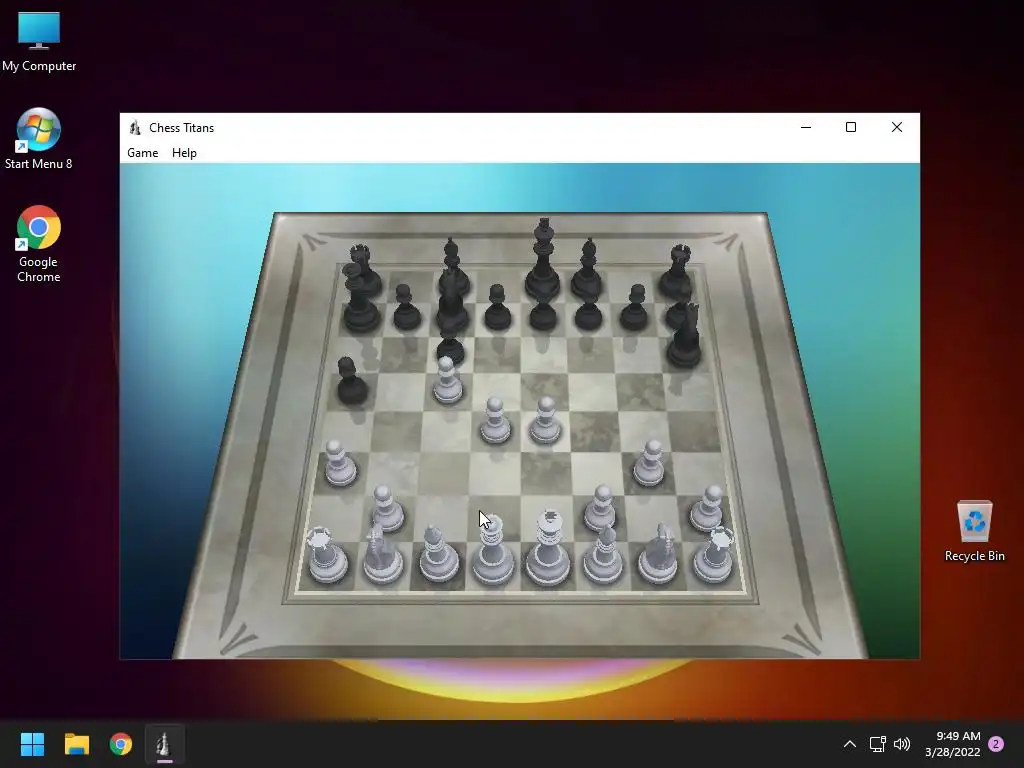Open the volume control tray icon
Image resolution: width=1024 pixels, height=768 pixels.
pos(902,744)
